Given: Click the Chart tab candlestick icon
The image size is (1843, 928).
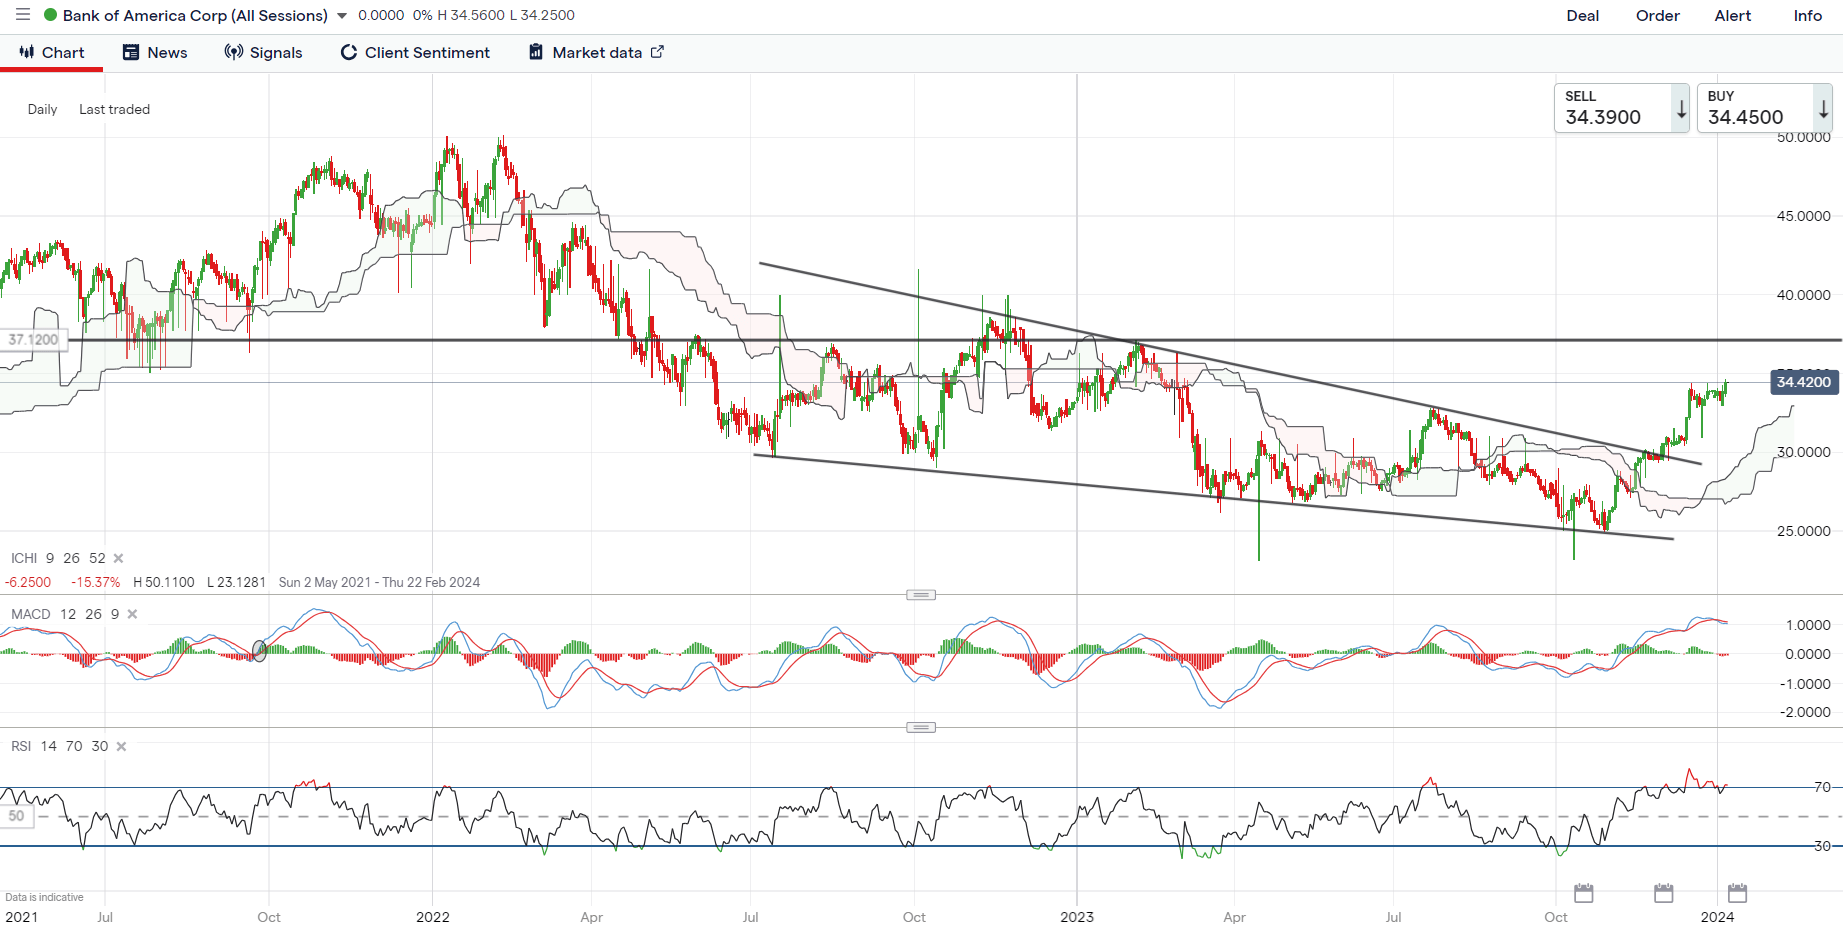Looking at the screenshot, I should (x=27, y=52).
